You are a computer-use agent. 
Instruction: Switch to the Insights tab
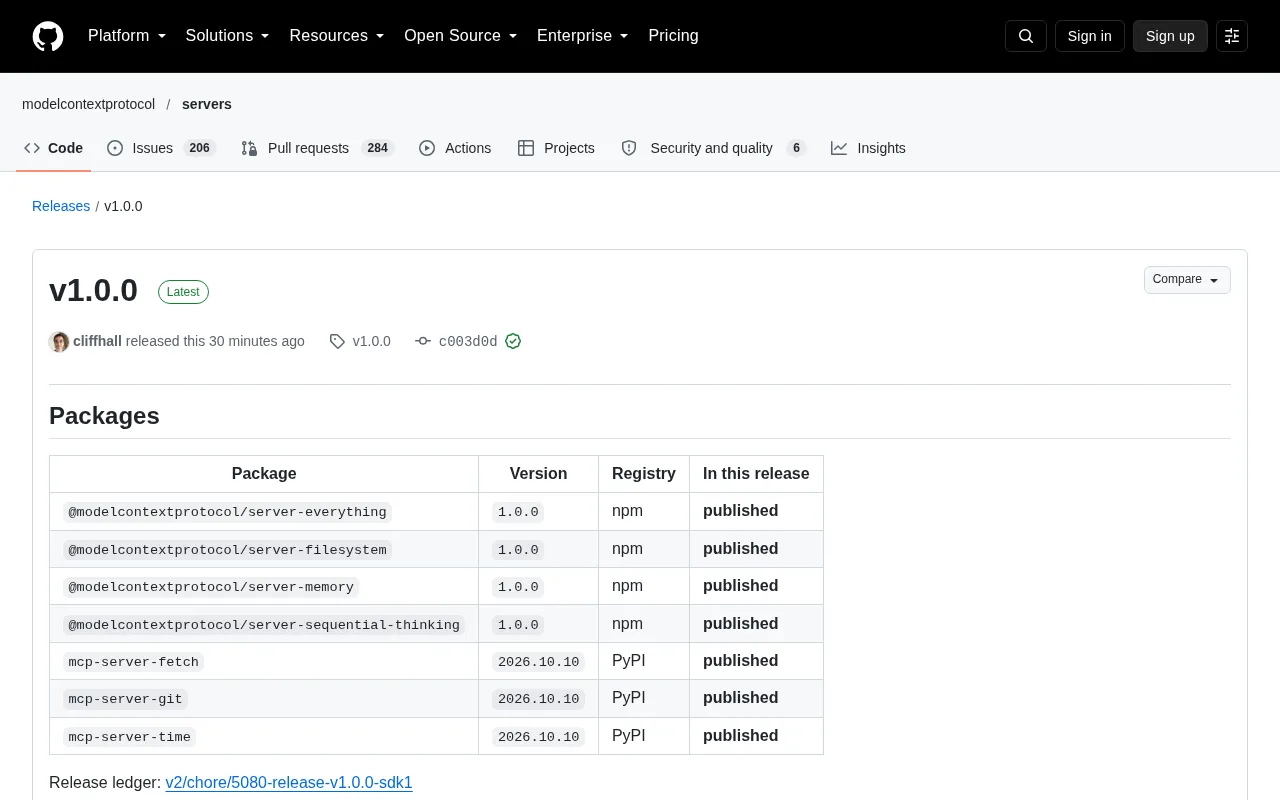(868, 148)
